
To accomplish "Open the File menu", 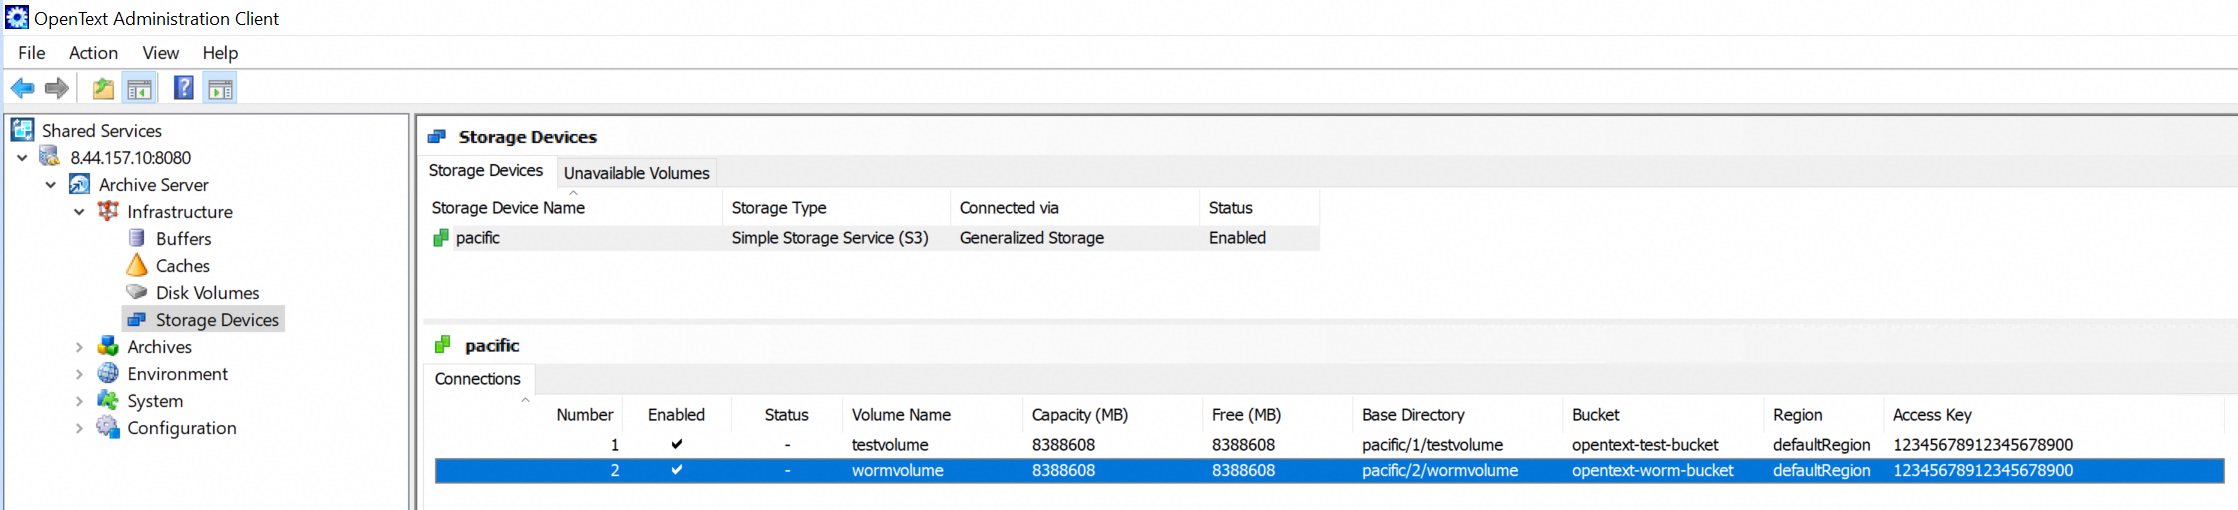I will [31, 53].
